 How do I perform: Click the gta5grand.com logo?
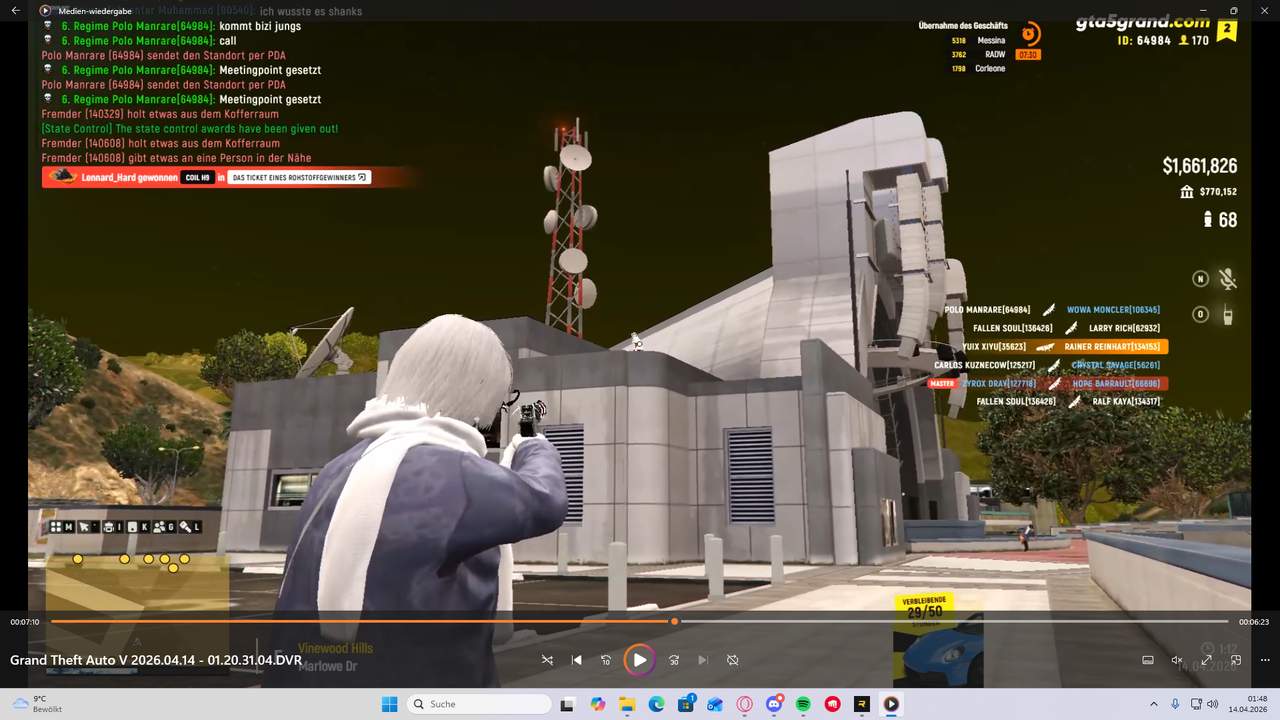(1143, 23)
